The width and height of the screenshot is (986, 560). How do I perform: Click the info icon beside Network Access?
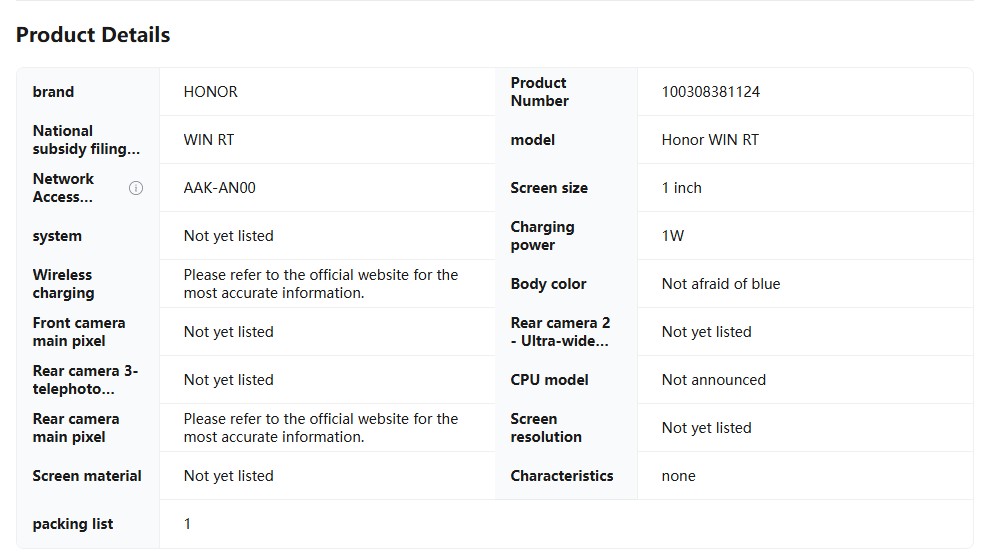136,188
